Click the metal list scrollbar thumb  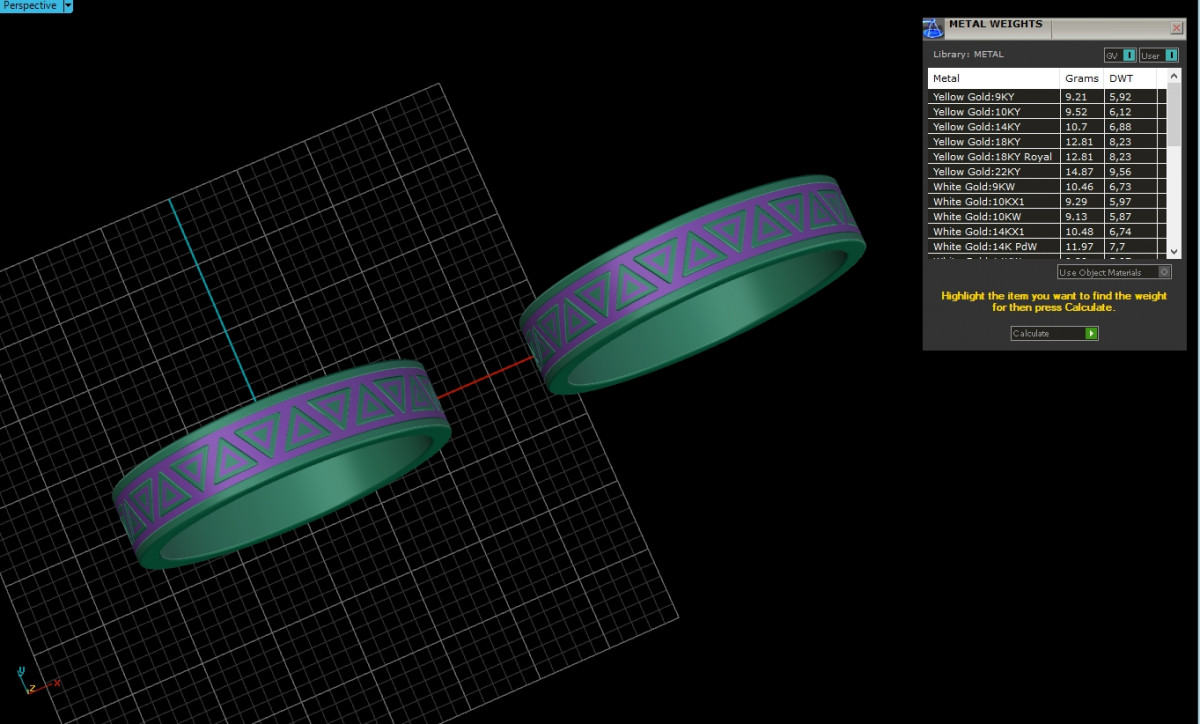pos(1175,113)
